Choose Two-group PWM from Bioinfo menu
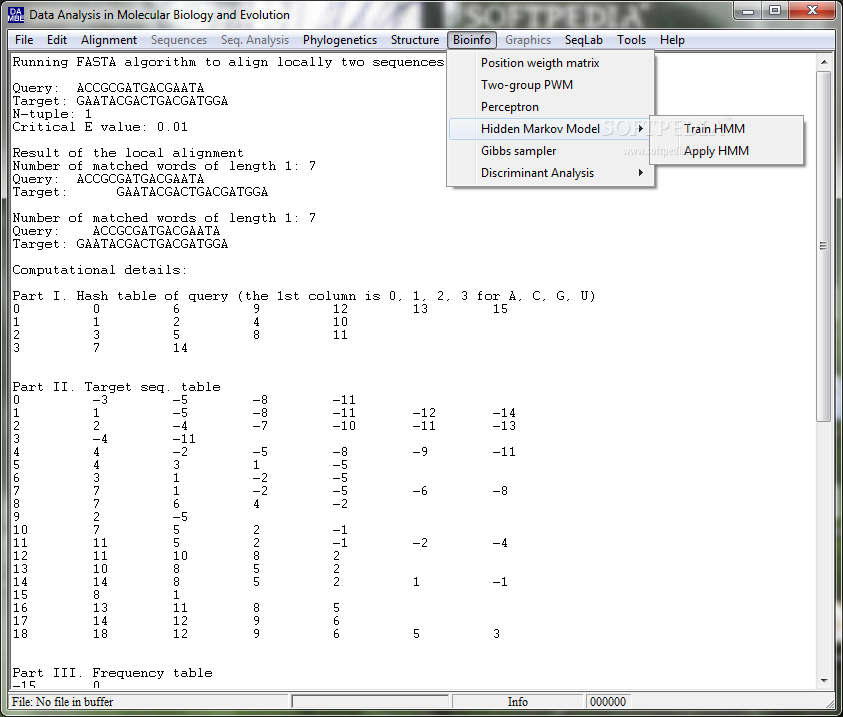 [x=551, y=85]
